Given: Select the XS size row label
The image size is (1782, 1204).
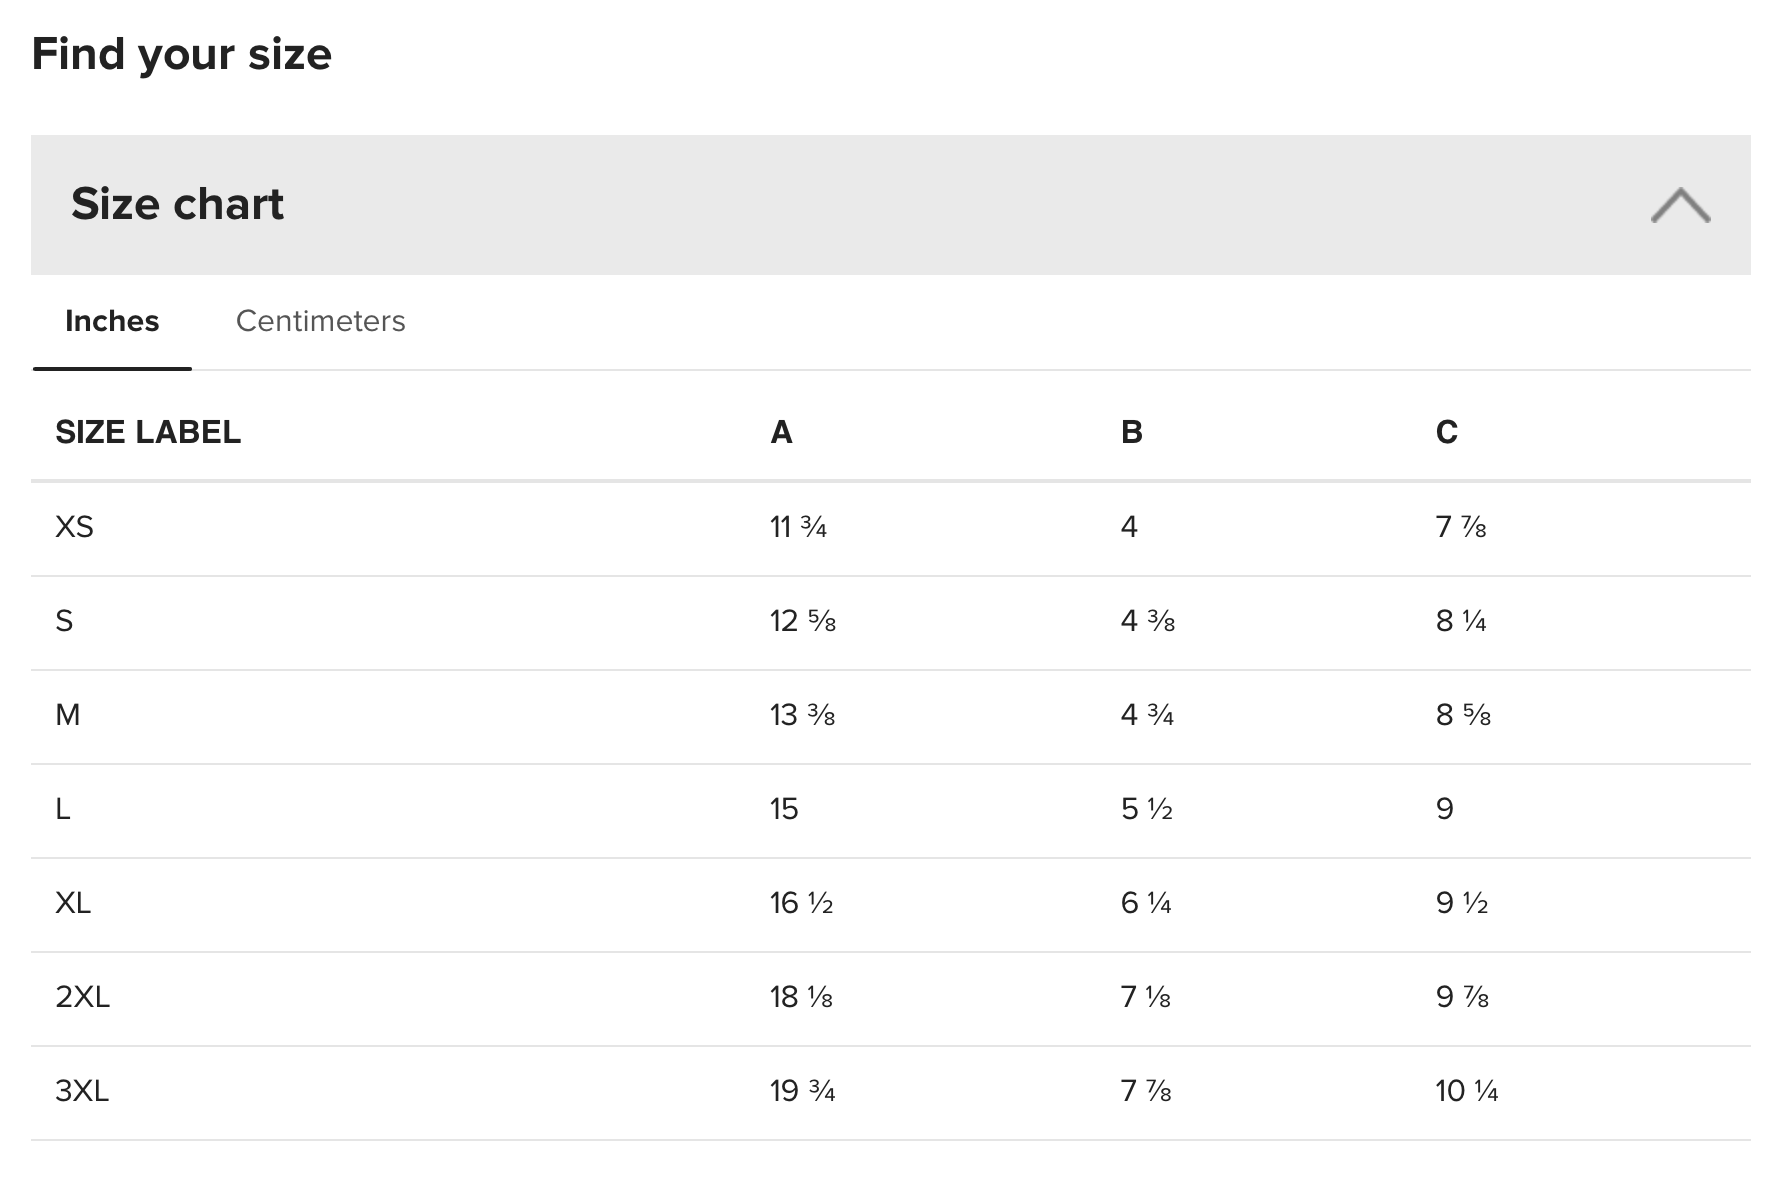Looking at the screenshot, I should click(74, 527).
